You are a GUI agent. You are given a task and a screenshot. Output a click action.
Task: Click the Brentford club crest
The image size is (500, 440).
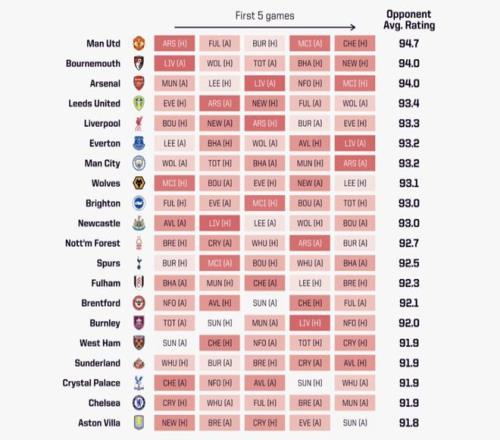click(139, 303)
